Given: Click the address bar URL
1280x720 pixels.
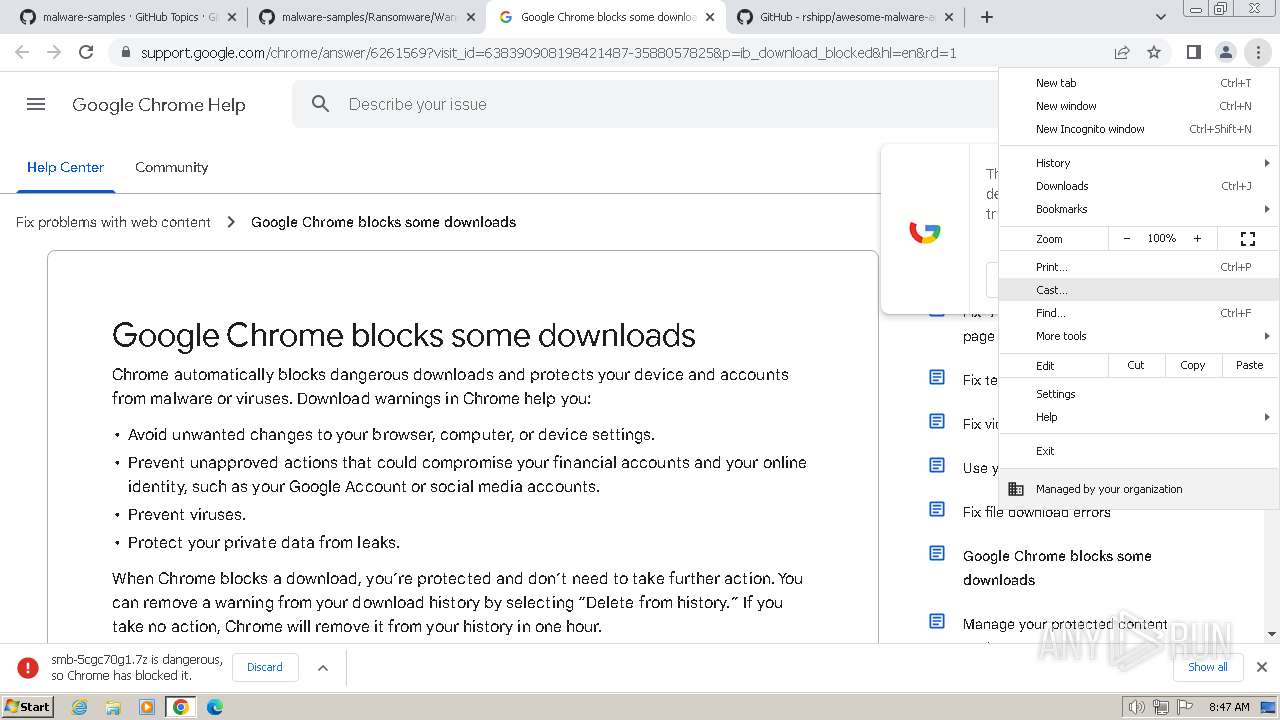Looking at the screenshot, I should [x=548, y=52].
